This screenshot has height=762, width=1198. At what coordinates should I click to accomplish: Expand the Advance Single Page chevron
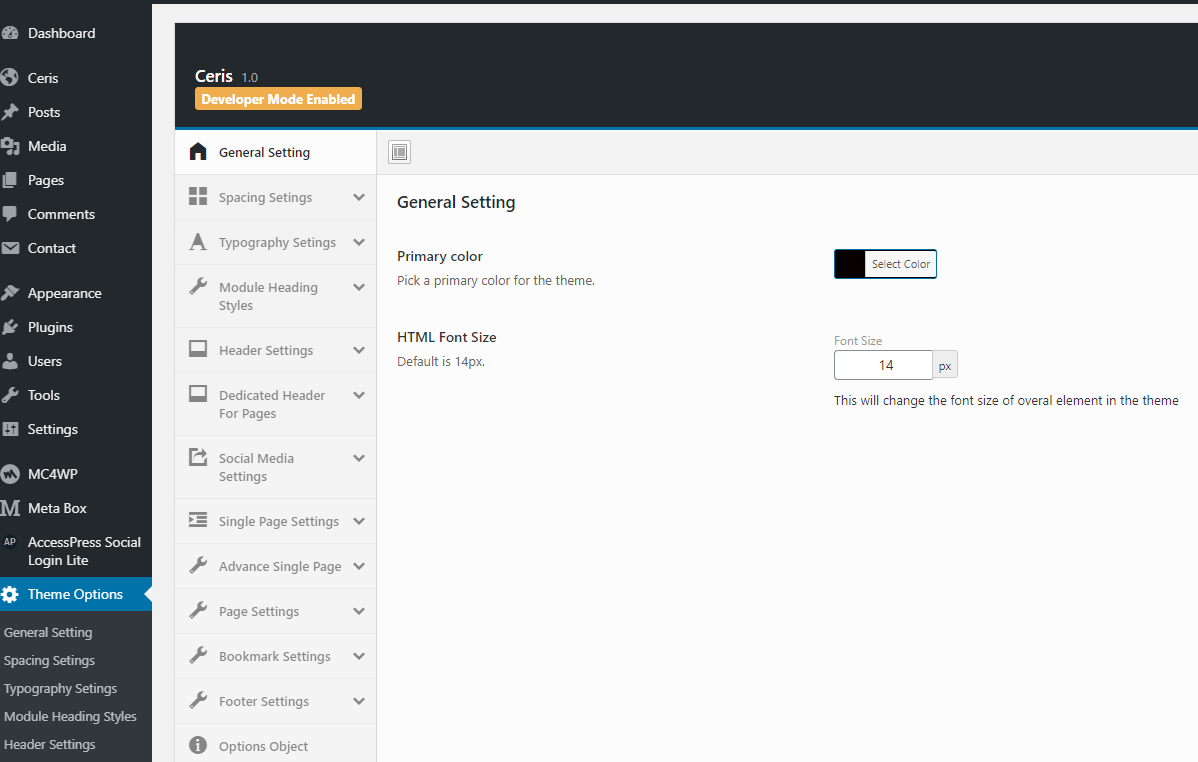pos(358,566)
